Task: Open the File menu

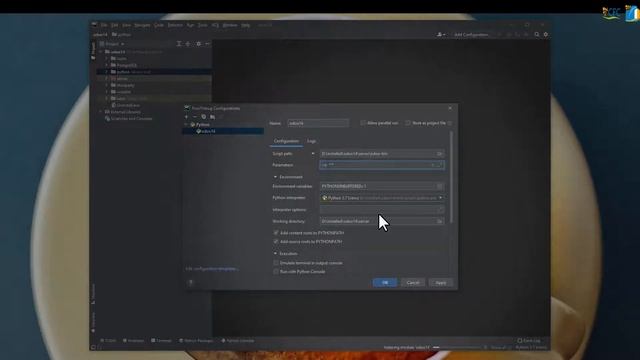Action: (x=104, y=25)
